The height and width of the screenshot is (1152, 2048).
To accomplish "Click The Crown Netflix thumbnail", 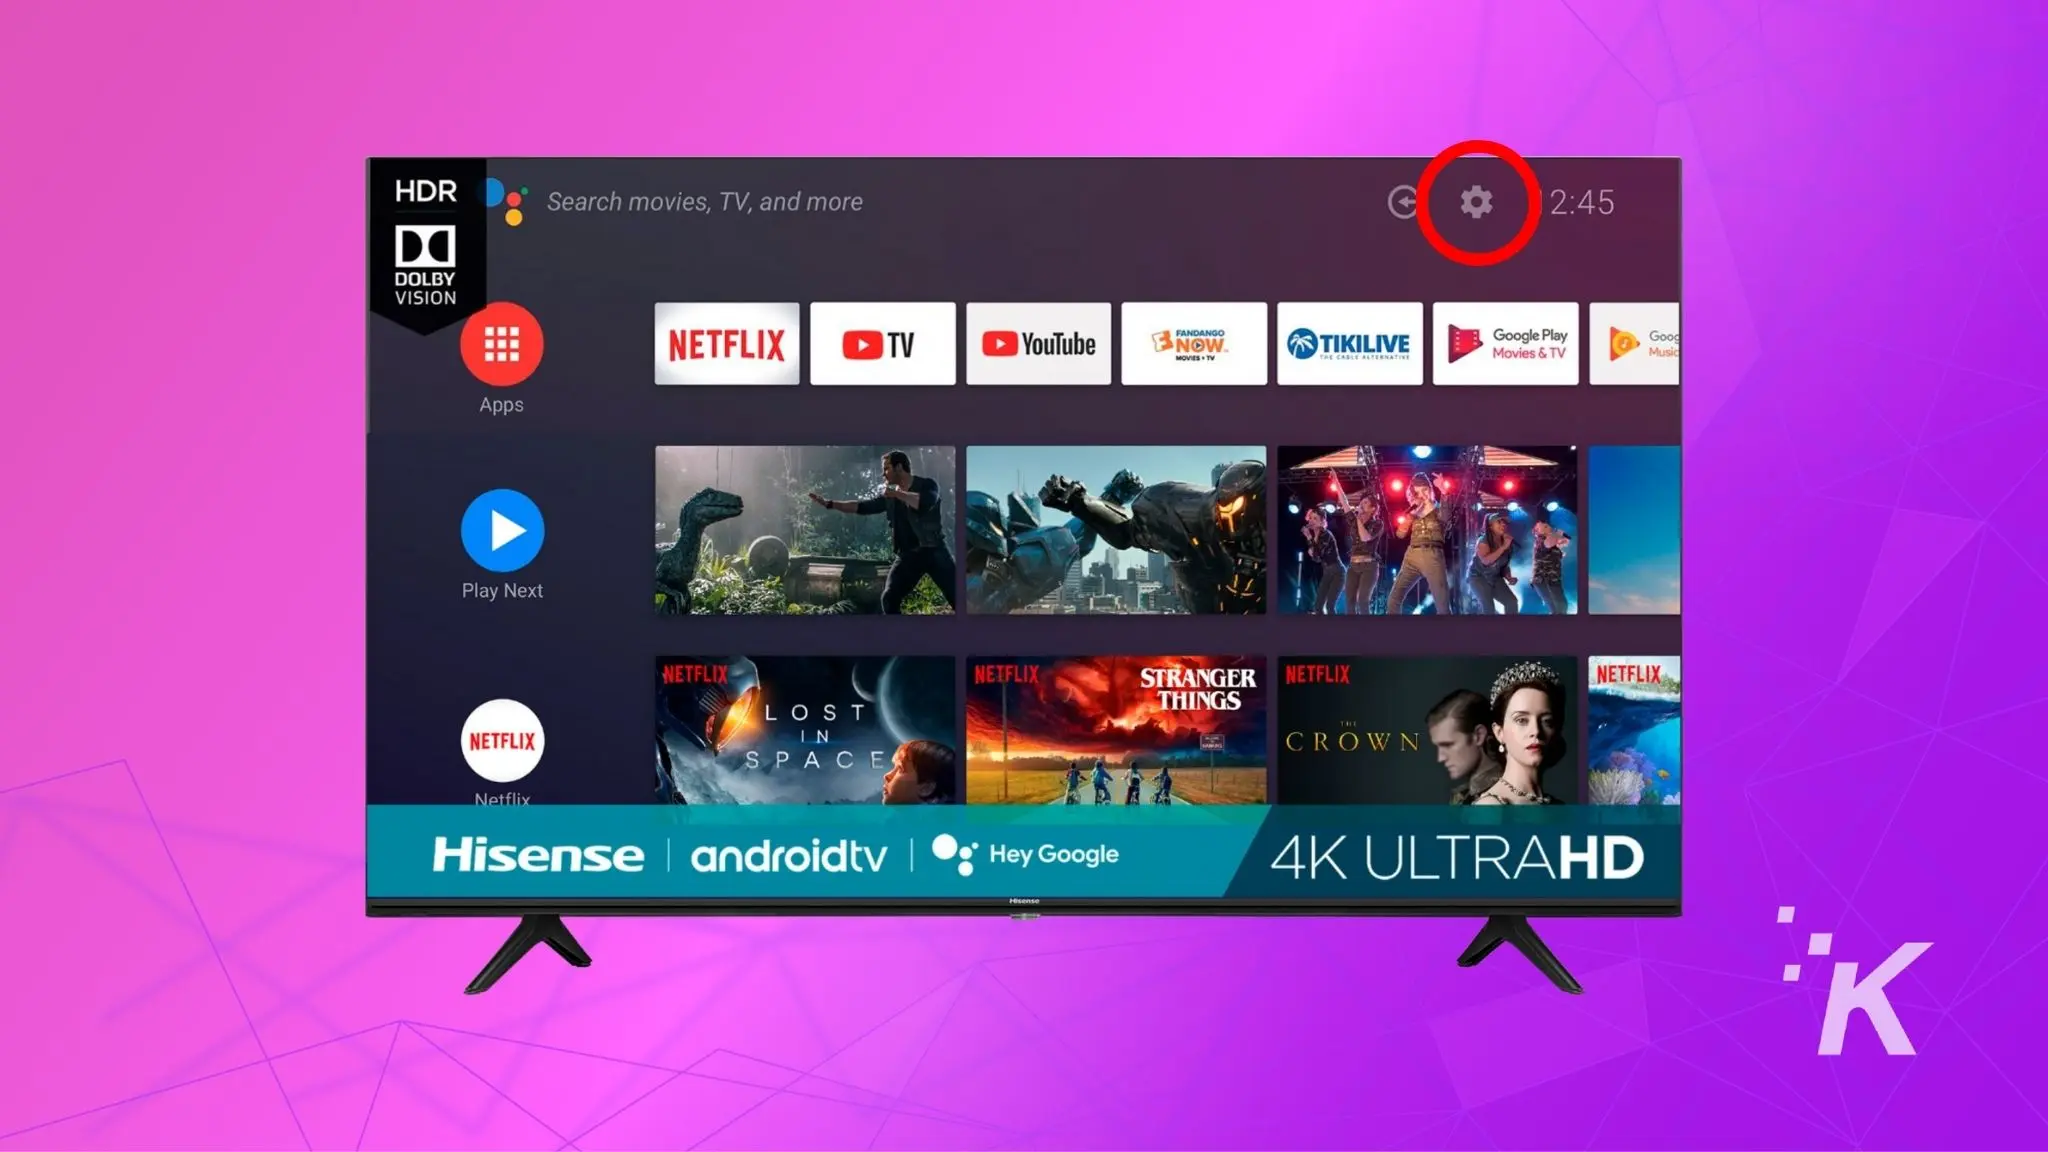I will click(1423, 730).
